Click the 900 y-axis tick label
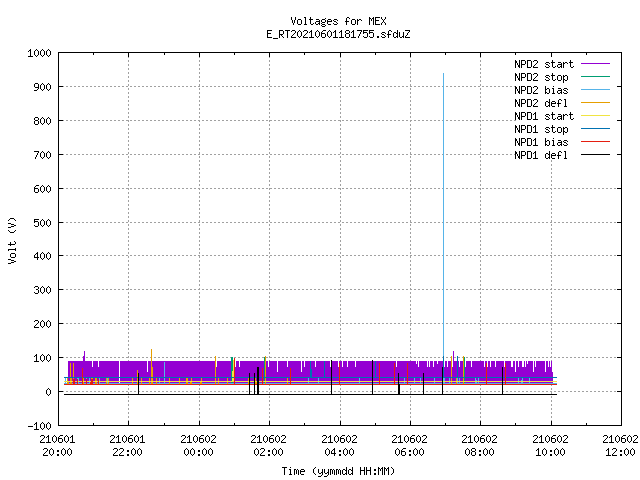640x480 pixels. tap(42, 87)
